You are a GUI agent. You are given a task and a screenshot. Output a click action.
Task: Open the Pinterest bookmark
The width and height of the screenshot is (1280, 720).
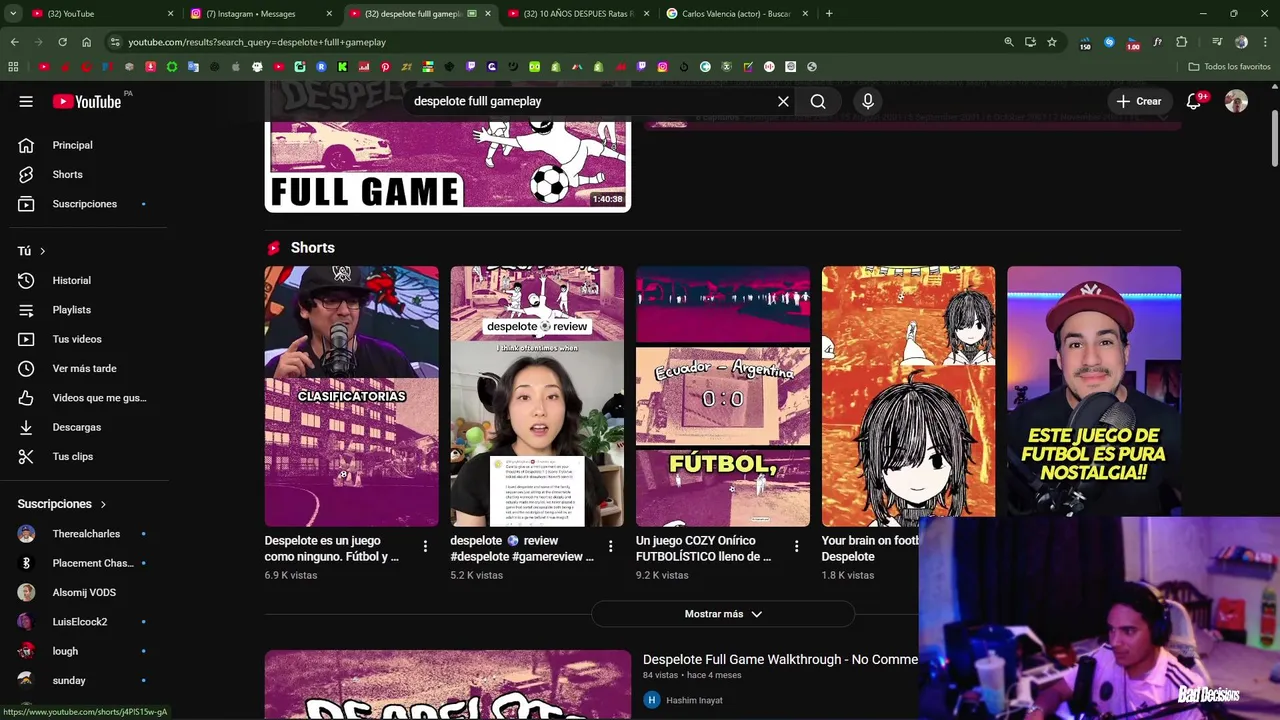click(385, 67)
